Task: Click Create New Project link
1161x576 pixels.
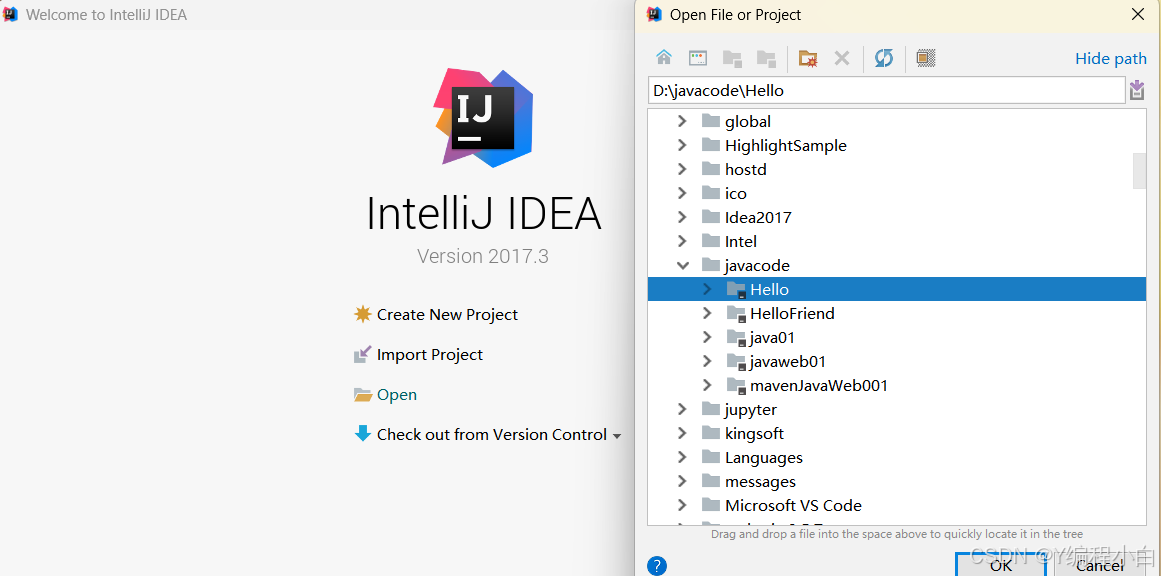Action: click(447, 315)
